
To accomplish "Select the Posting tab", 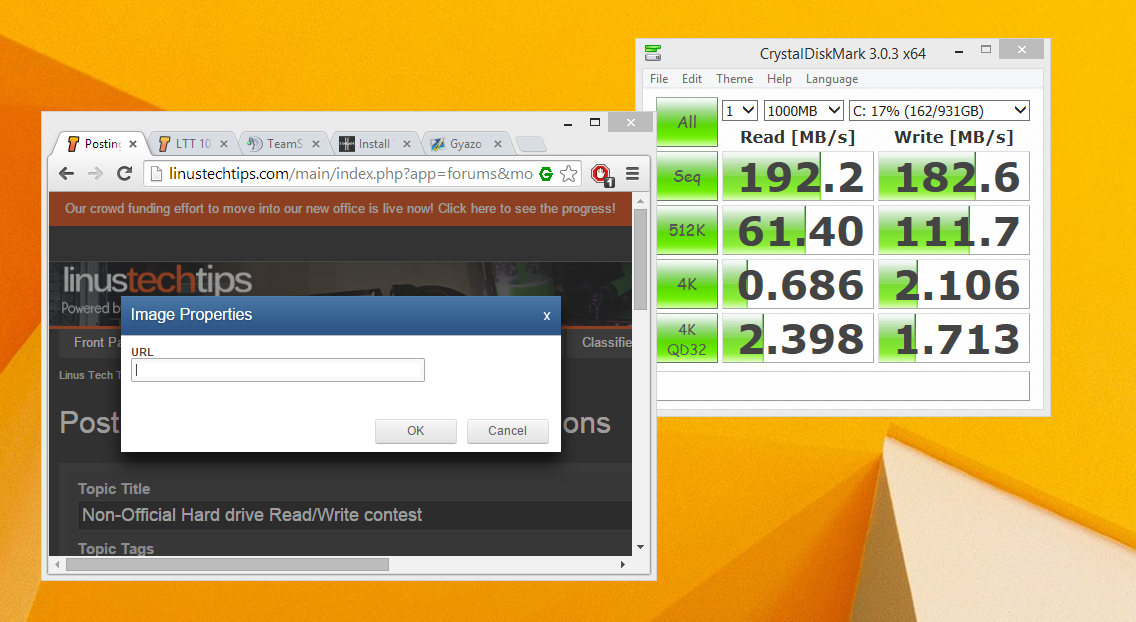I will pos(101,144).
